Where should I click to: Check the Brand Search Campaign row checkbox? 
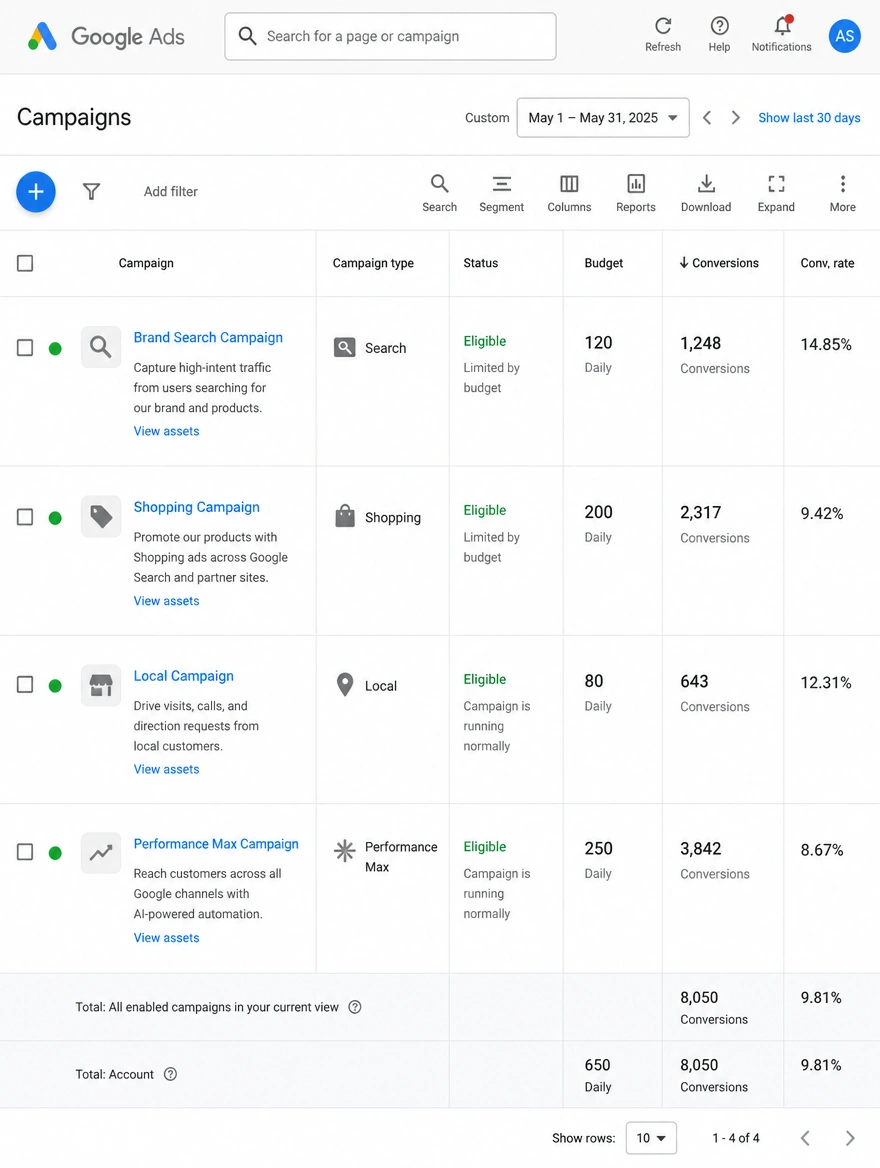coord(25,348)
